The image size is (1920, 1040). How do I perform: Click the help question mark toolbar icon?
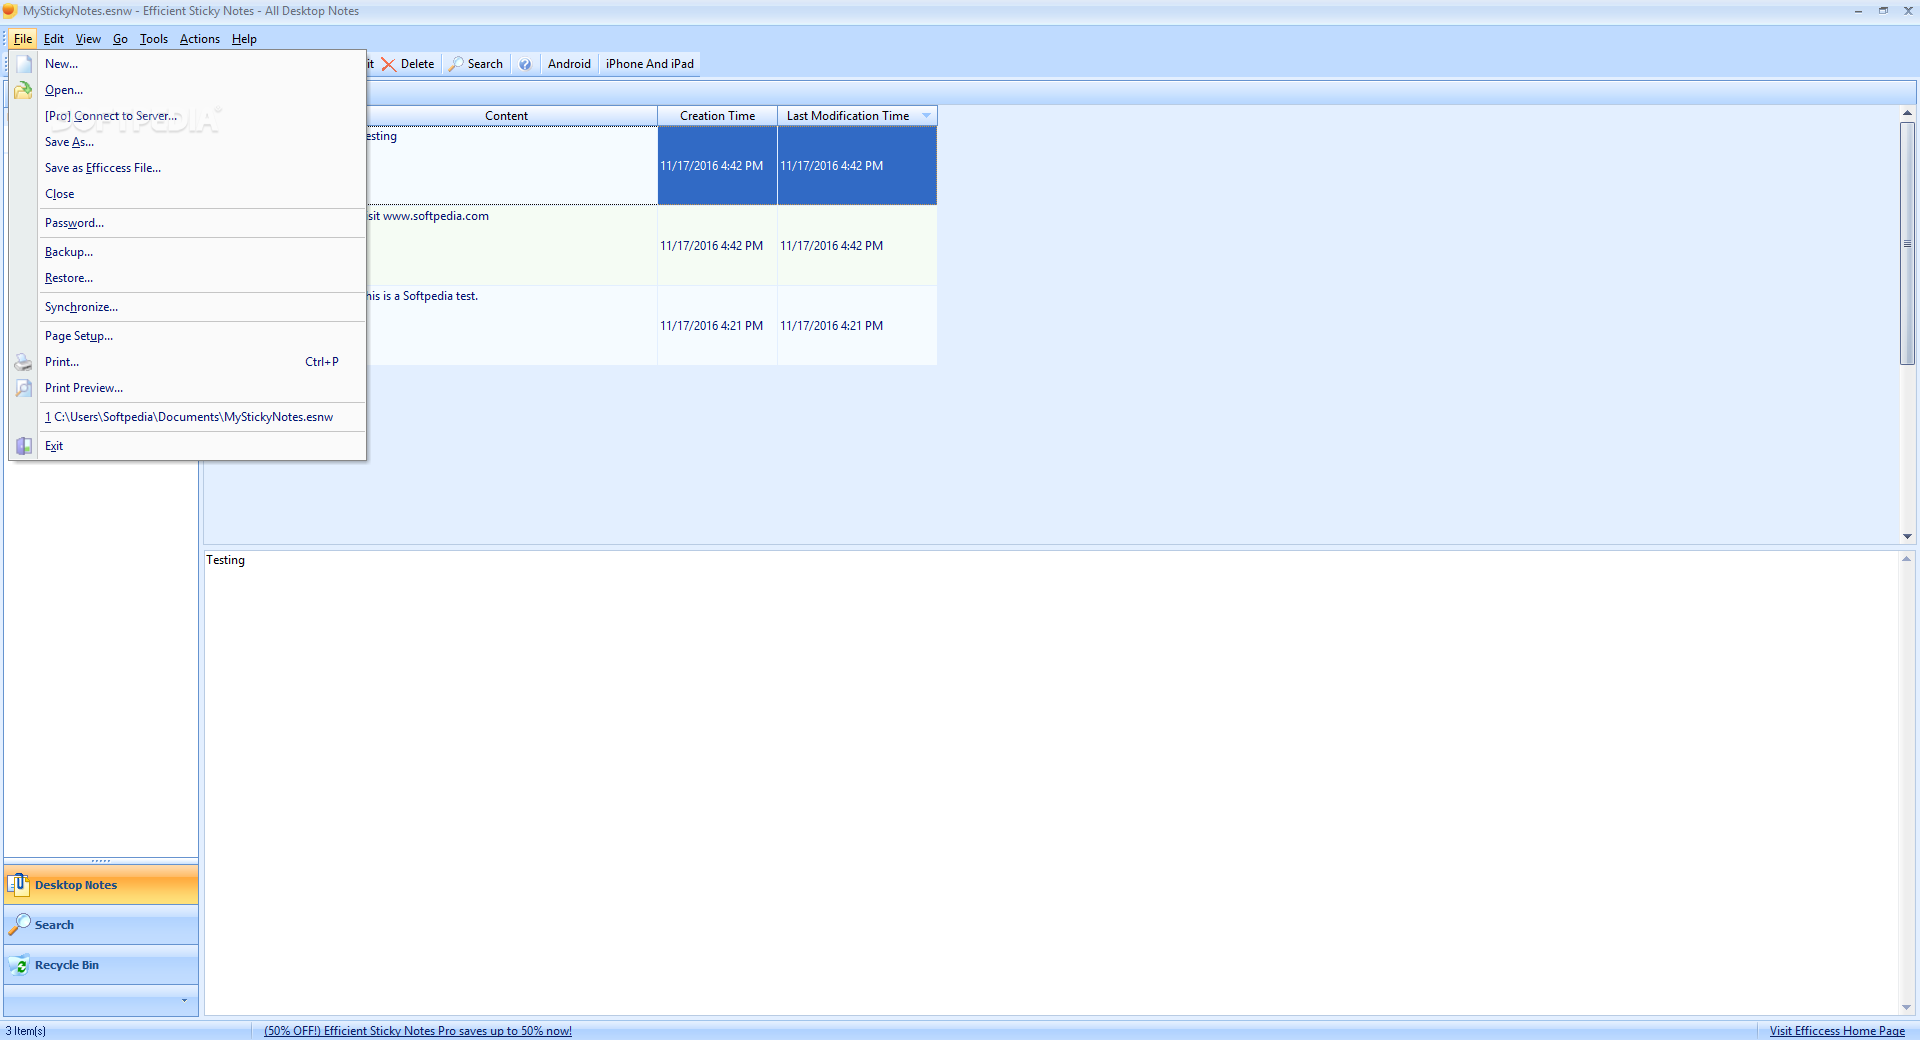pos(525,64)
